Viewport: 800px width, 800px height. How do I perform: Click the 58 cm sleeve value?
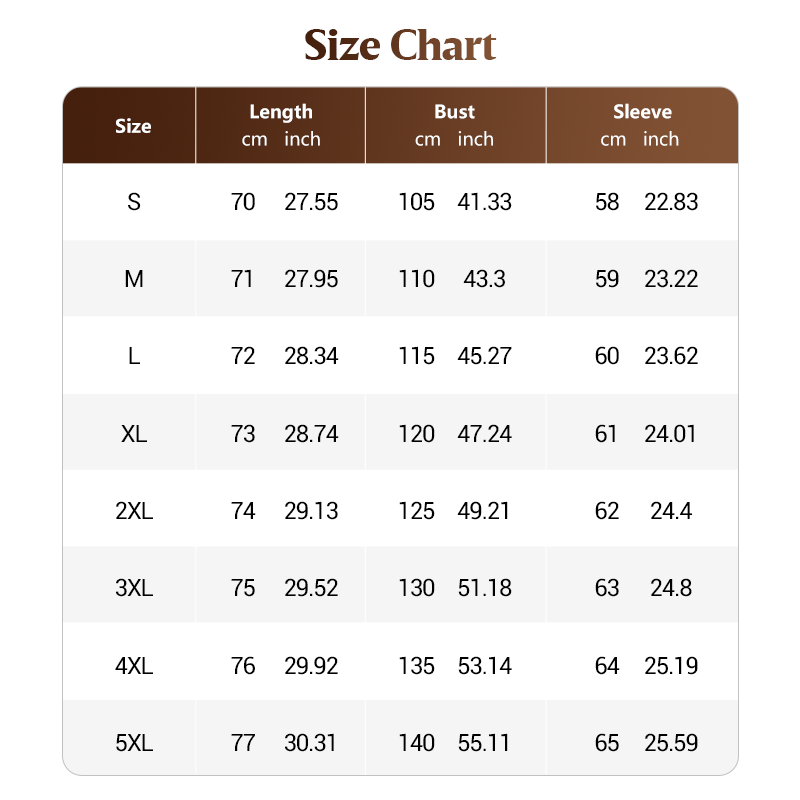[x=607, y=202]
